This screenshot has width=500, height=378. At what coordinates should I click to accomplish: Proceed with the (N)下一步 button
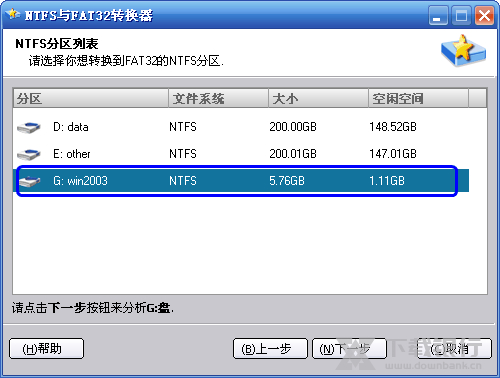coord(349,349)
